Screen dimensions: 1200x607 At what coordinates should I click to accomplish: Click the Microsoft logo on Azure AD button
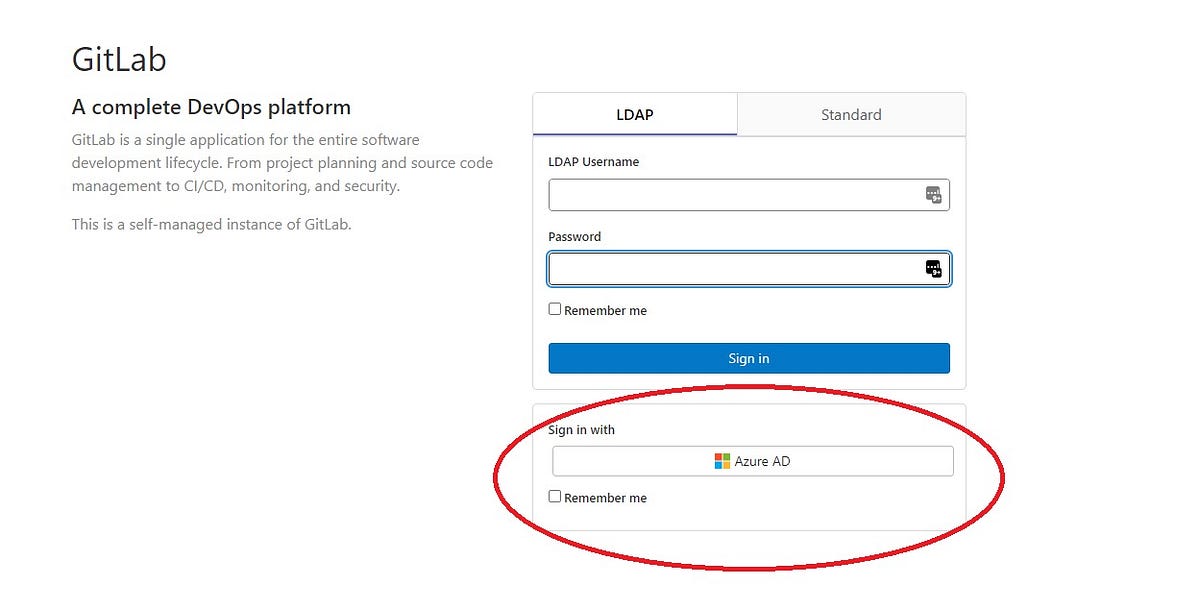coord(720,461)
